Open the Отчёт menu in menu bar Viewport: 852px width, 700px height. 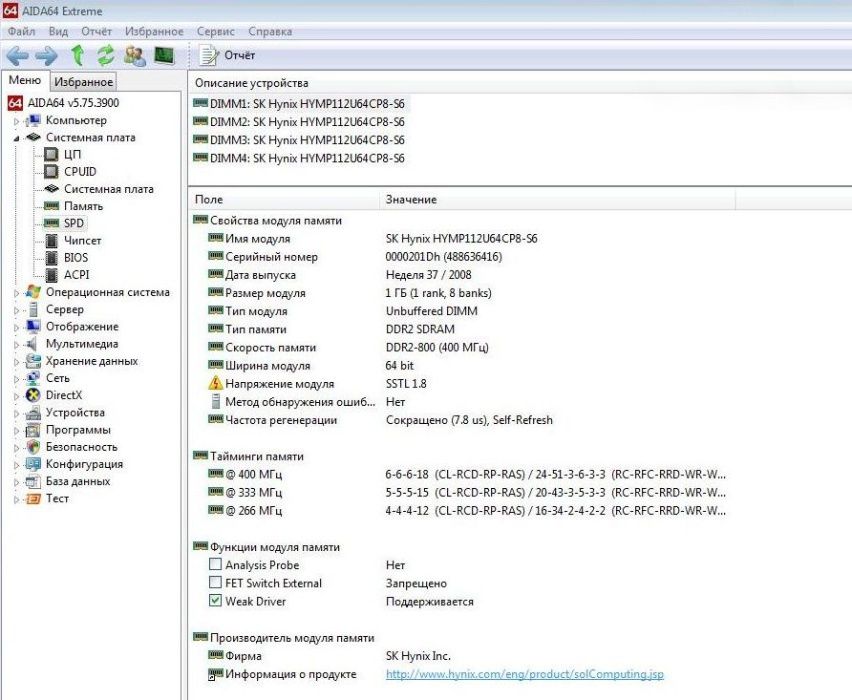[96, 32]
